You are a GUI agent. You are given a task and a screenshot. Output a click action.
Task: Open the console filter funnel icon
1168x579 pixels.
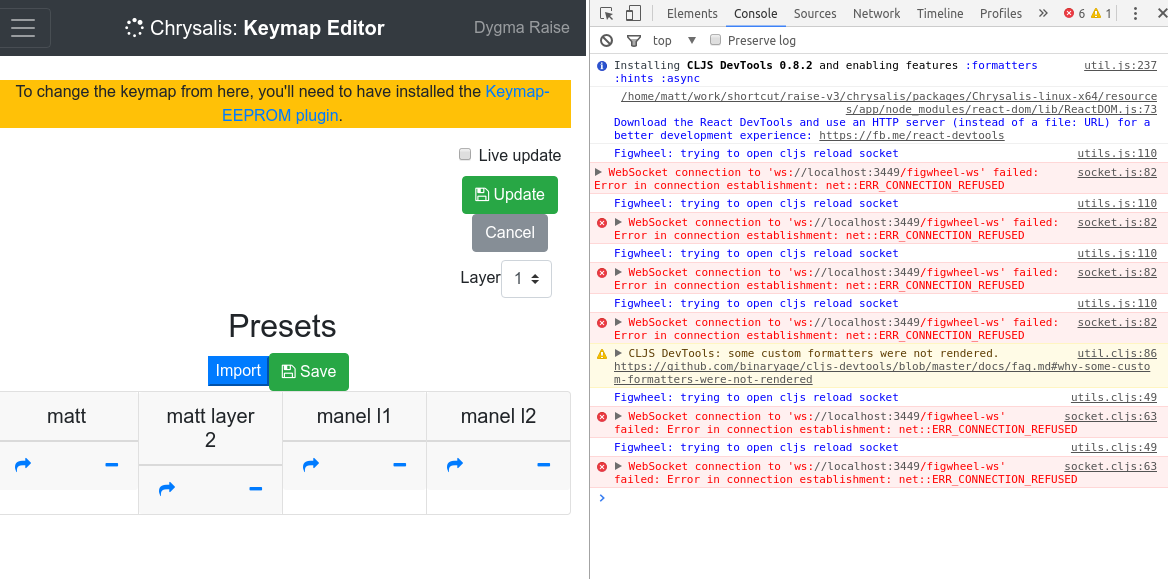tap(633, 40)
